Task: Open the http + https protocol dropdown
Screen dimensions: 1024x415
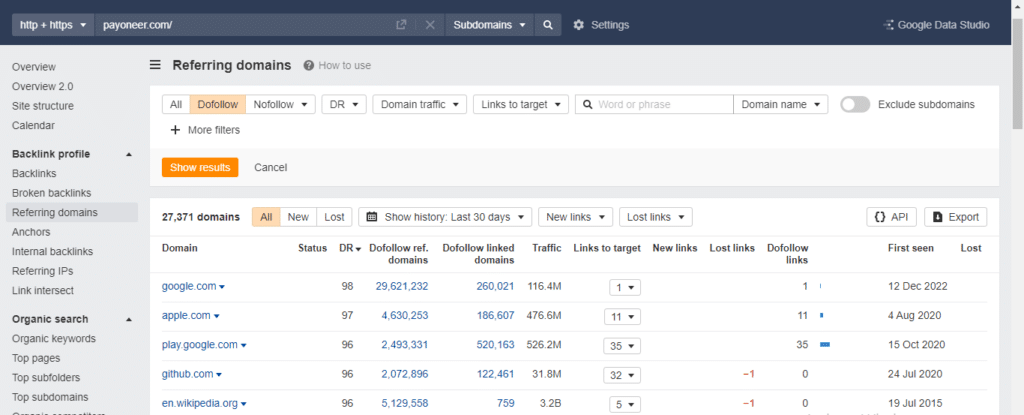Action: [53, 25]
